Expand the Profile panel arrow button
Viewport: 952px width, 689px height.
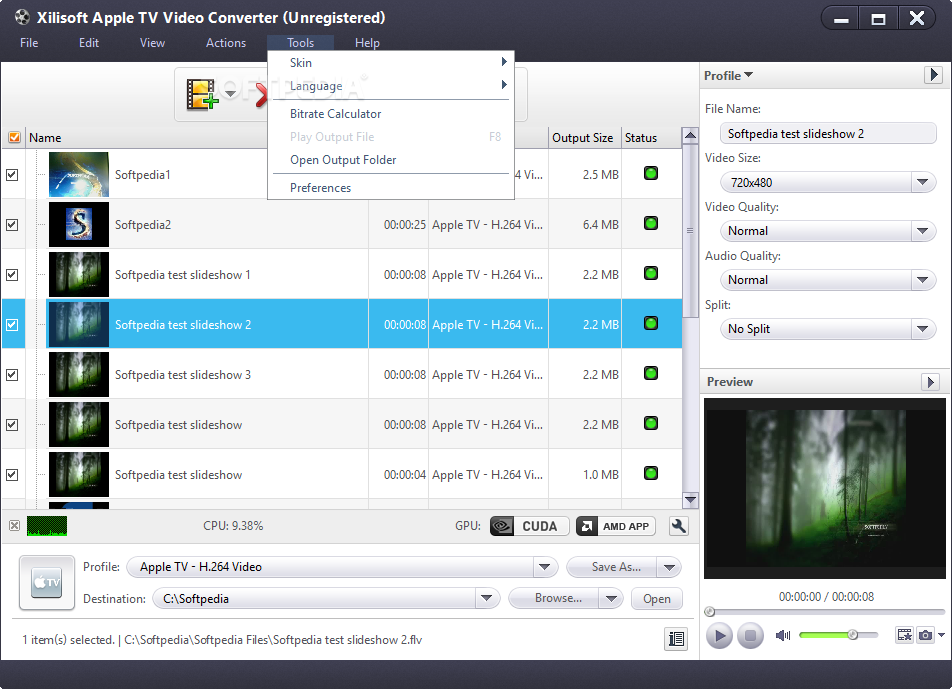pos(934,75)
